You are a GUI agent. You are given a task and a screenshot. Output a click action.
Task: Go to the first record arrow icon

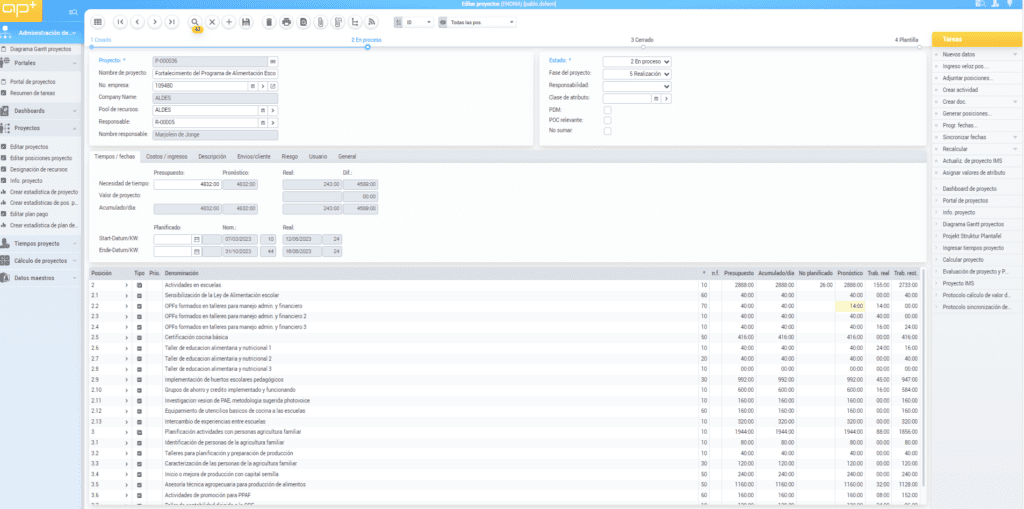tap(121, 21)
